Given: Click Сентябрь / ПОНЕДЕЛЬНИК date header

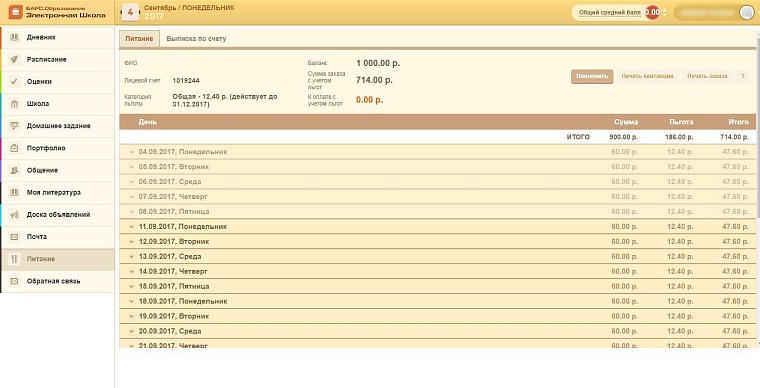Looking at the screenshot, I should point(189,8).
